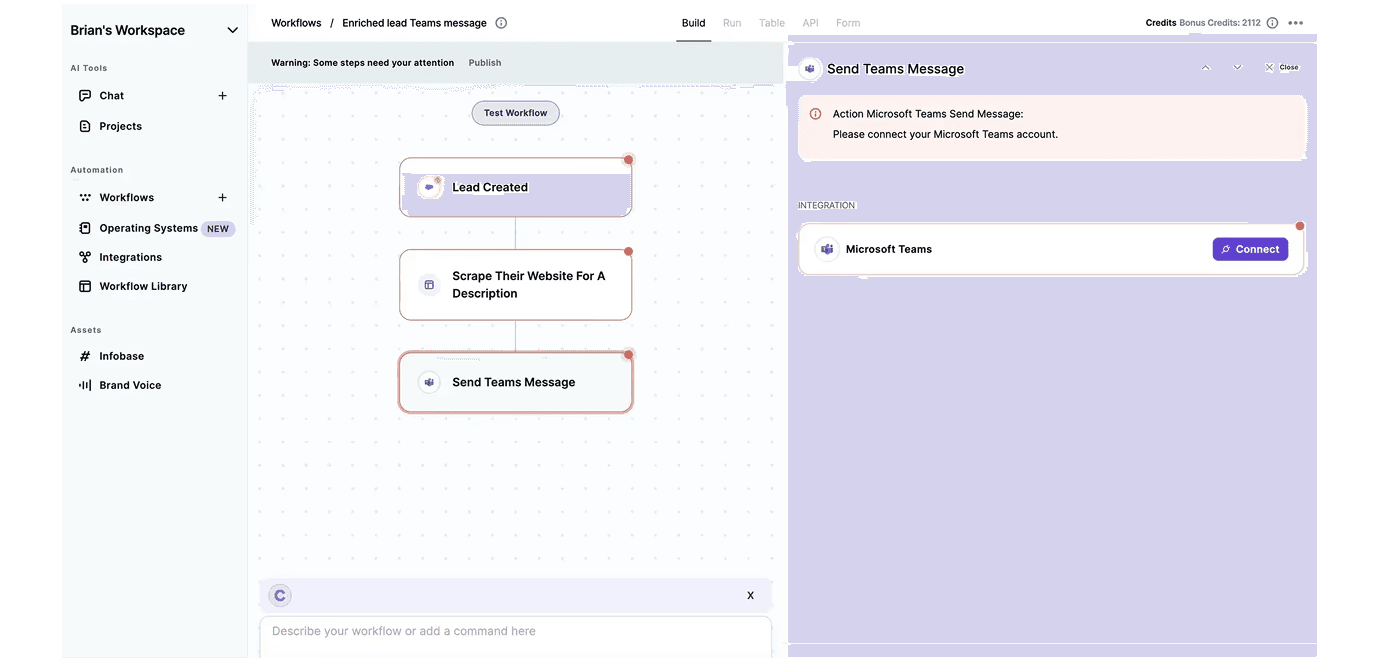
Task: Click the info icon next to Credits
Action: point(1272,23)
